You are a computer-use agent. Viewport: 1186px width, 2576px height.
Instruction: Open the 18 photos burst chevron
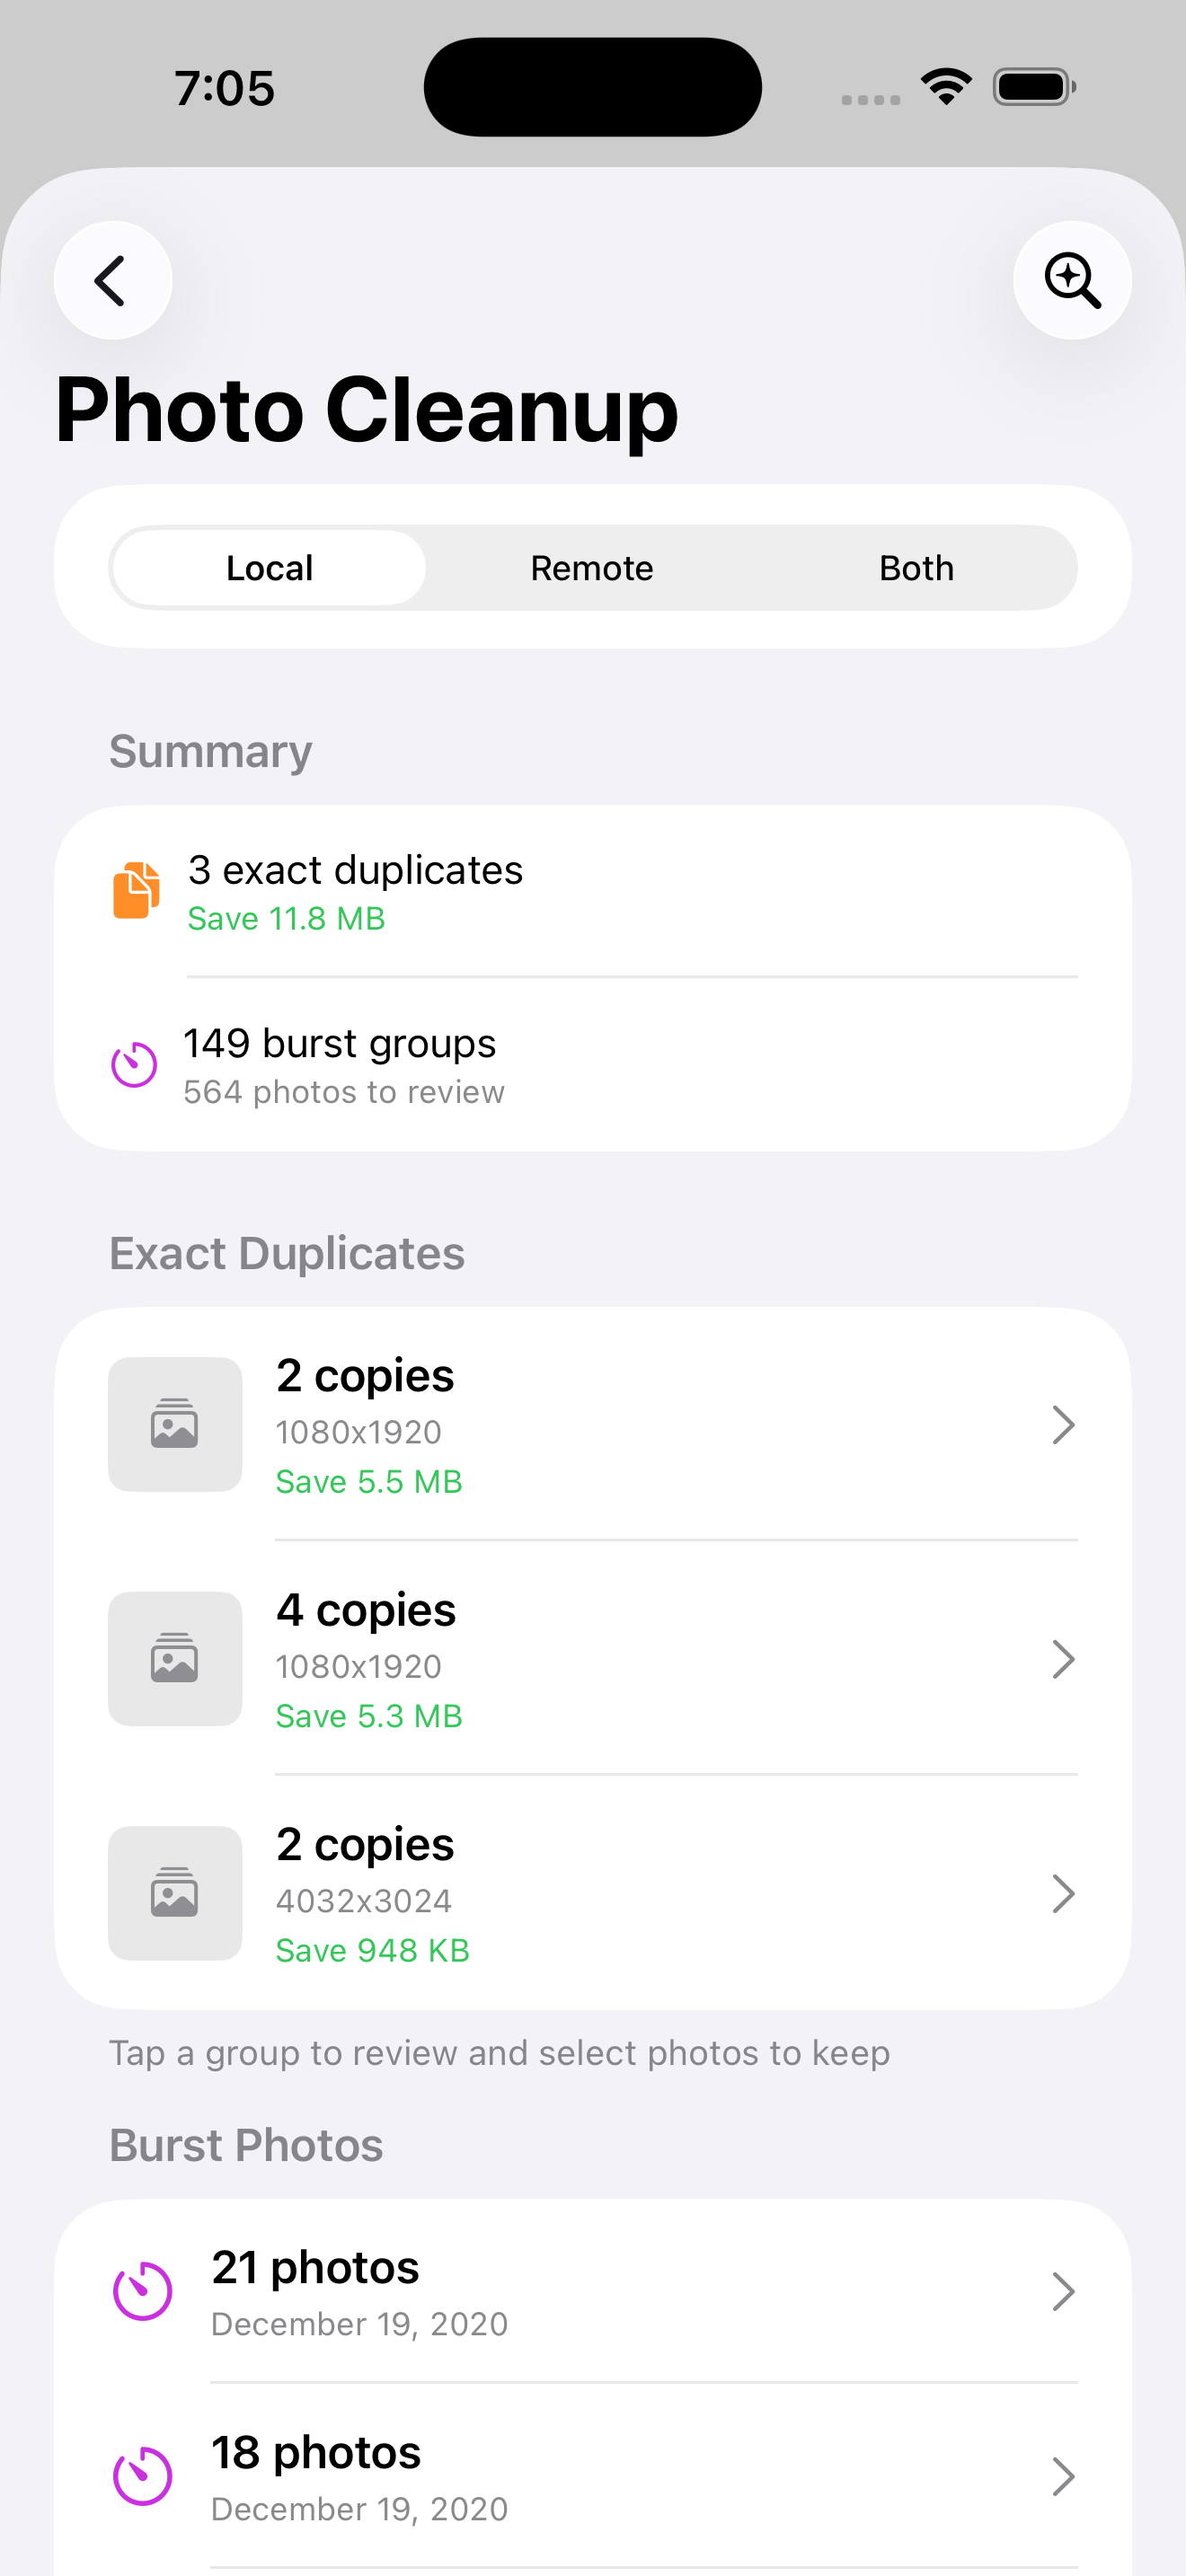[x=1063, y=2476]
